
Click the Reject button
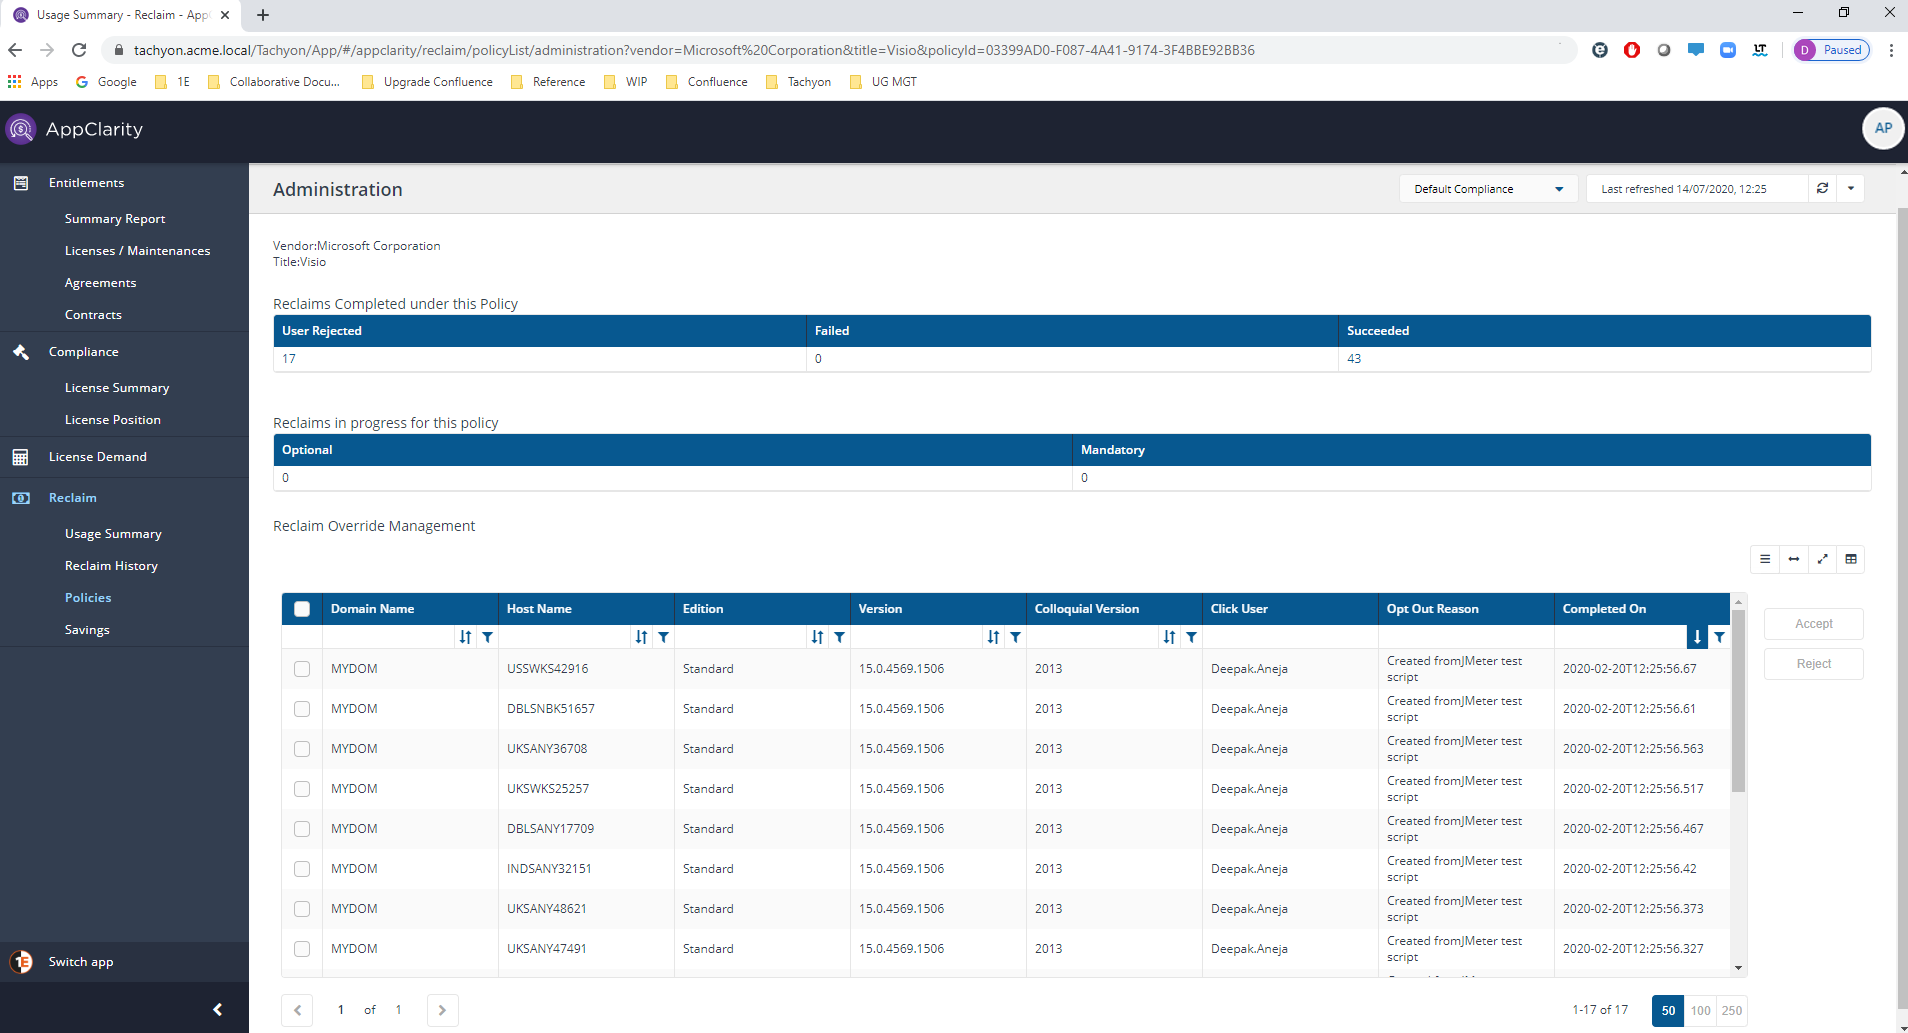tap(1814, 664)
